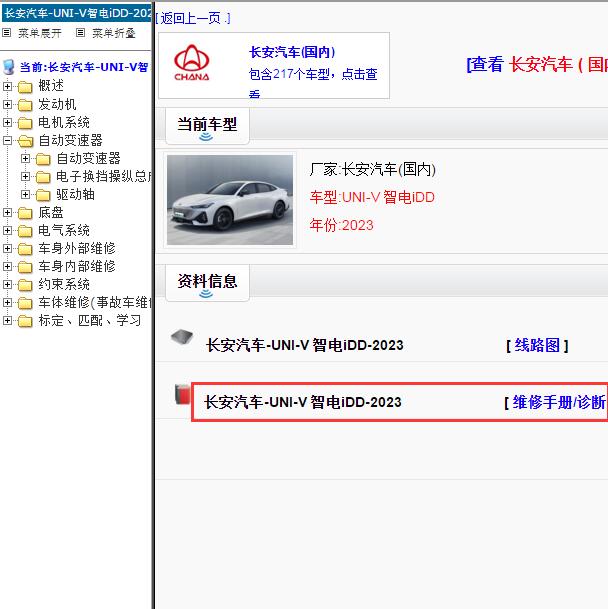Expand the 发动机 tree node
Image resolution: width=608 pixels, height=609 pixels.
tap(7, 104)
